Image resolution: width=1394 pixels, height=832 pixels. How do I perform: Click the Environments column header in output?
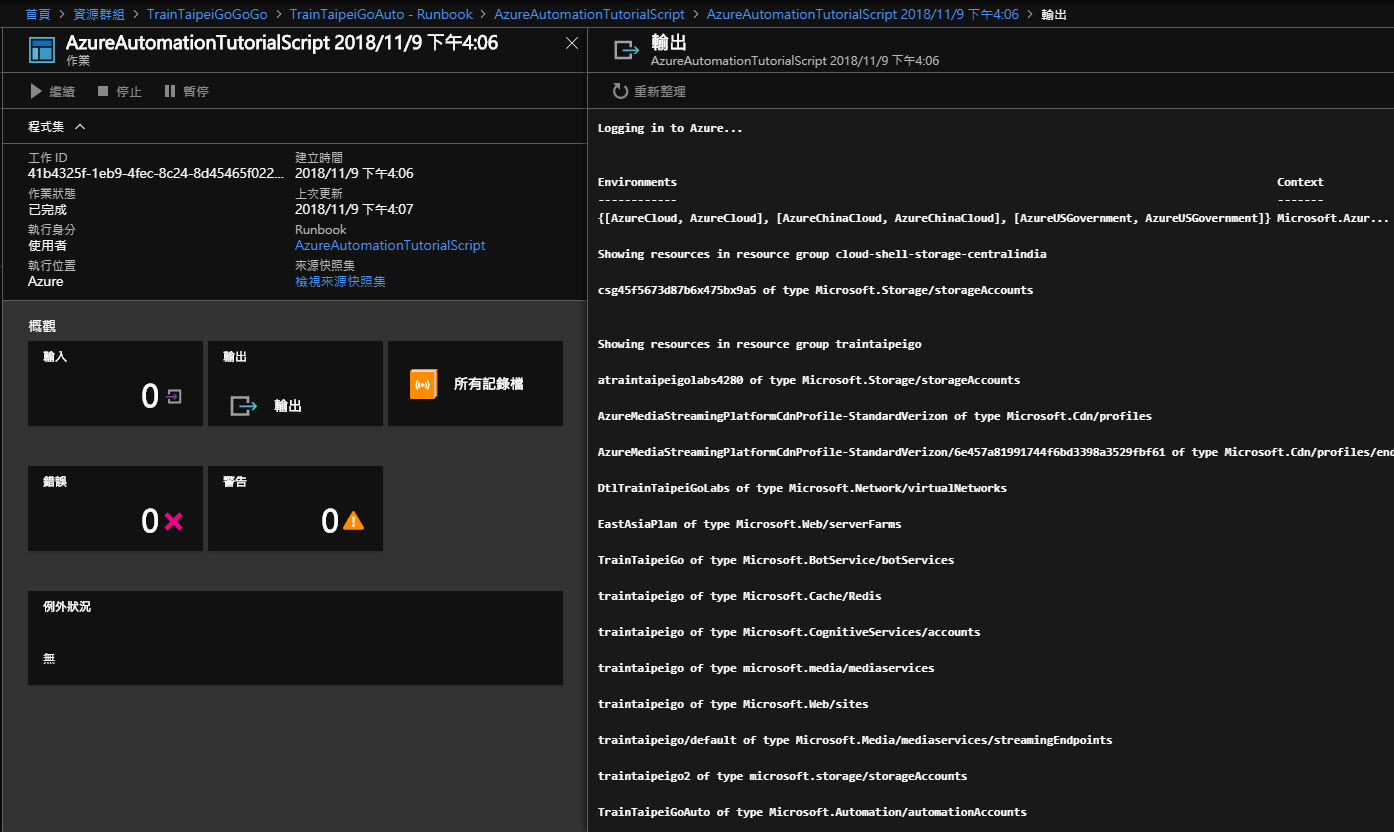pos(637,182)
